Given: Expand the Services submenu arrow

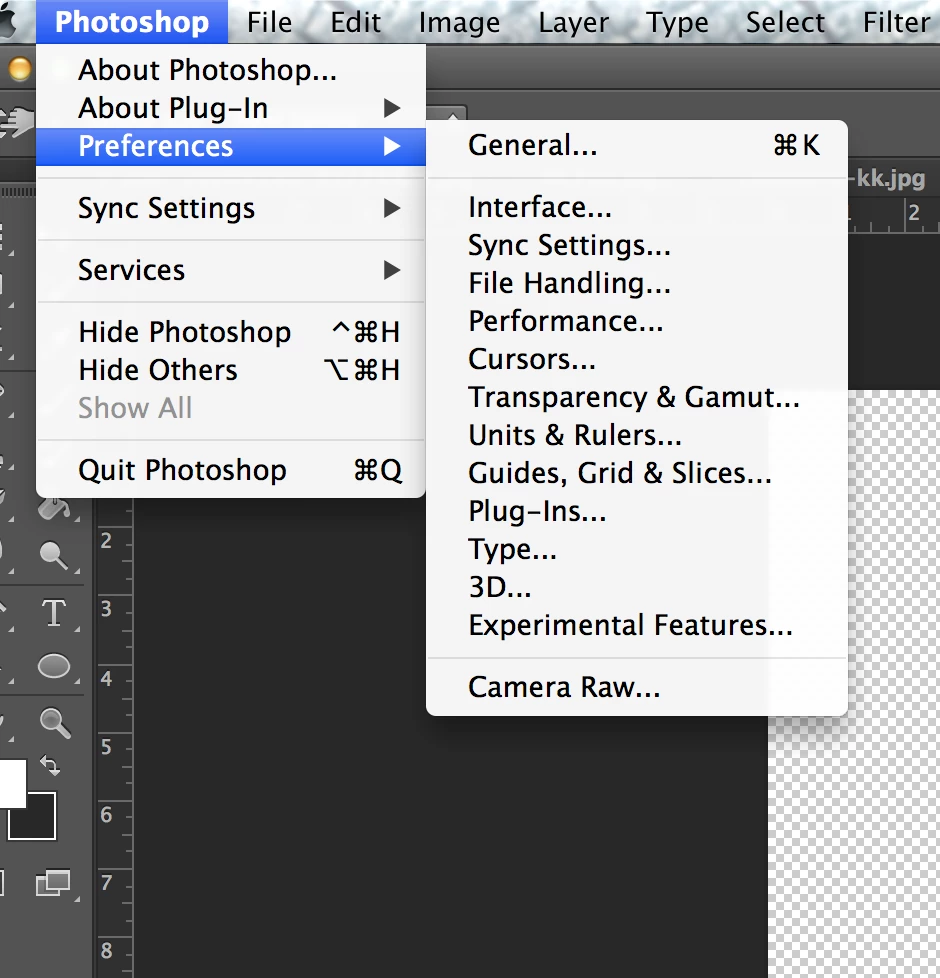Looking at the screenshot, I should [392, 270].
